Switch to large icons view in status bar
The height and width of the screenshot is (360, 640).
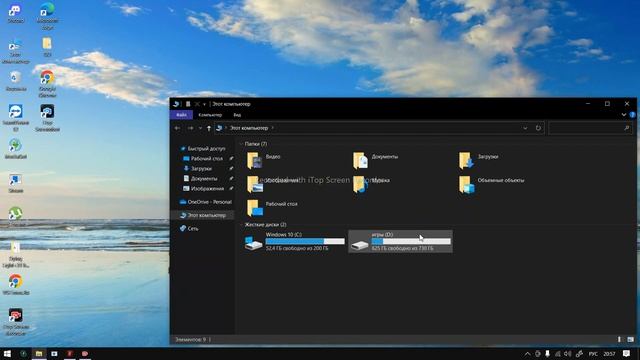pyautogui.click(x=631, y=340)
